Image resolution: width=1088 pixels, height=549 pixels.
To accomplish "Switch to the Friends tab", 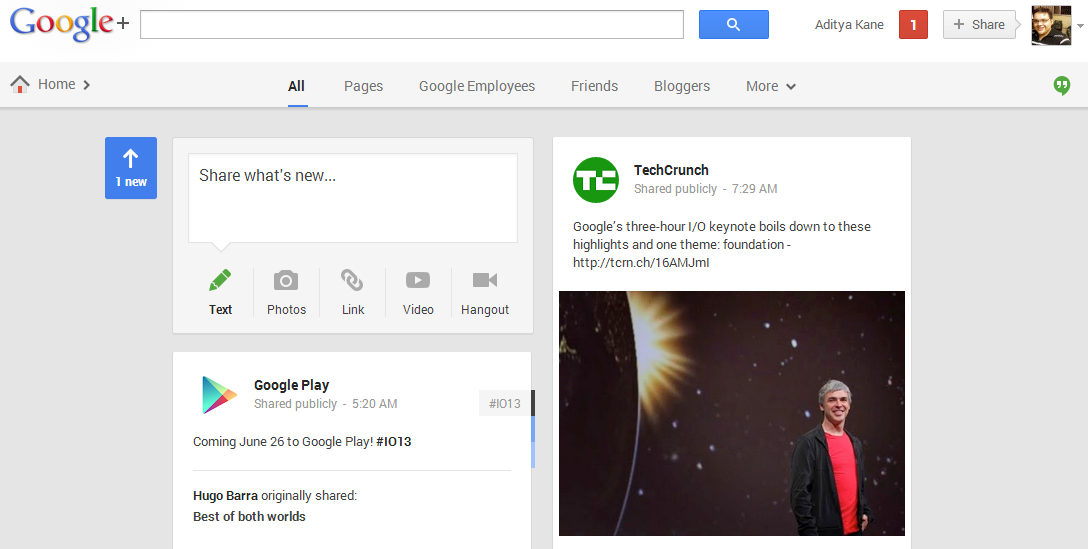I will [595, 86].
